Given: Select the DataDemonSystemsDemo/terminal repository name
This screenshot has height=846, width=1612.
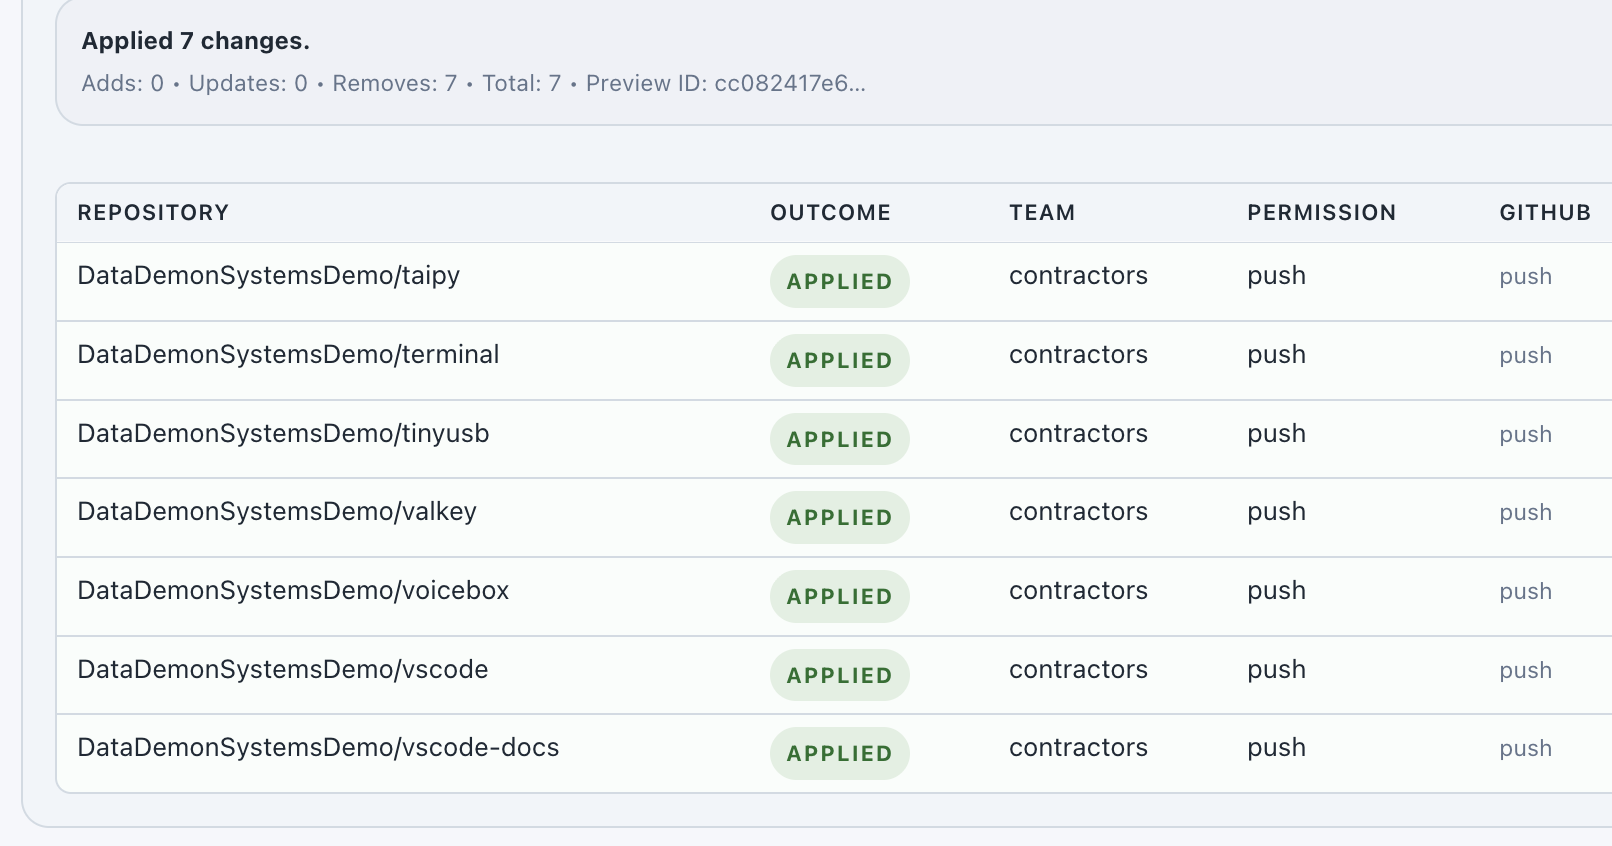Looking at the screenshot, I should [x=288, y=355].
